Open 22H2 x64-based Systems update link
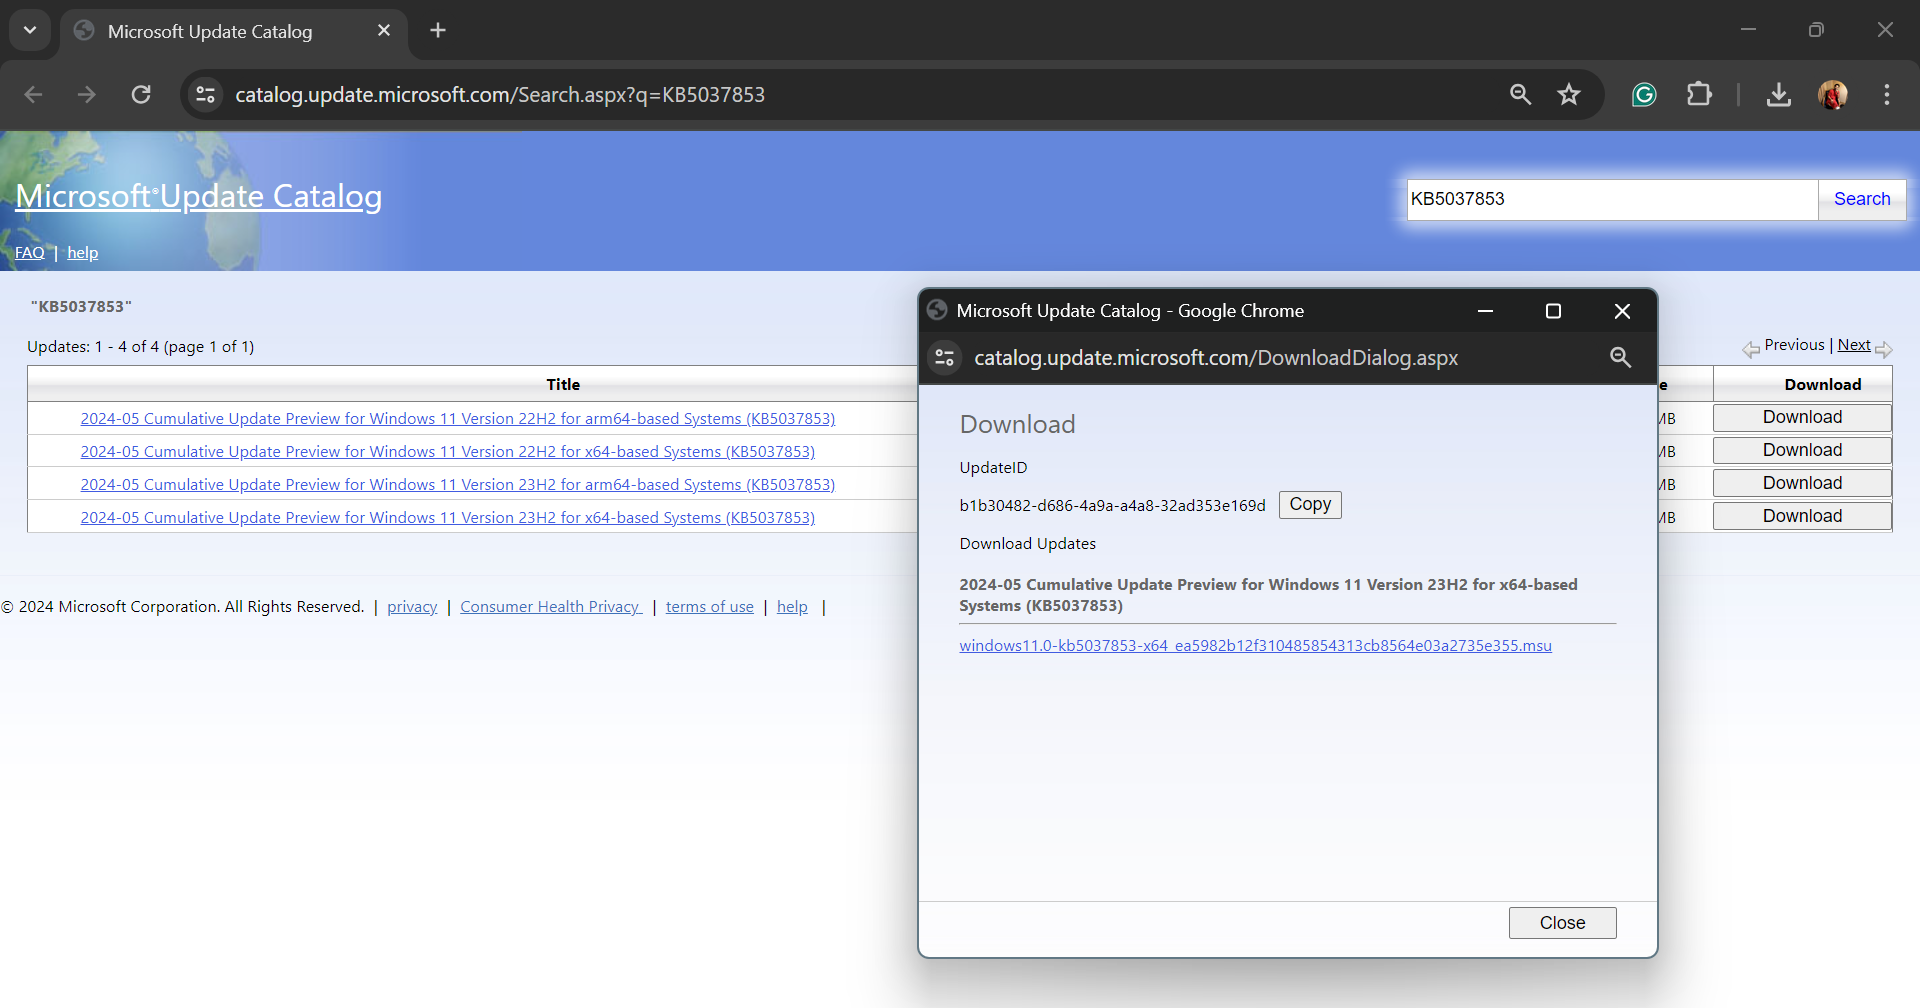The height and width of the screenshot is (1008, 1920). [x=448, y=451]
